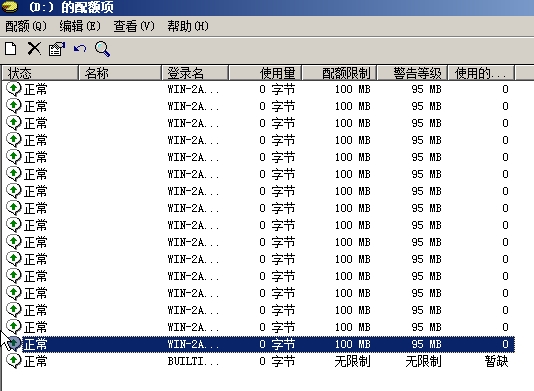Click the 使用的... column header
534x391 pixels.
[x=481, y=73]
